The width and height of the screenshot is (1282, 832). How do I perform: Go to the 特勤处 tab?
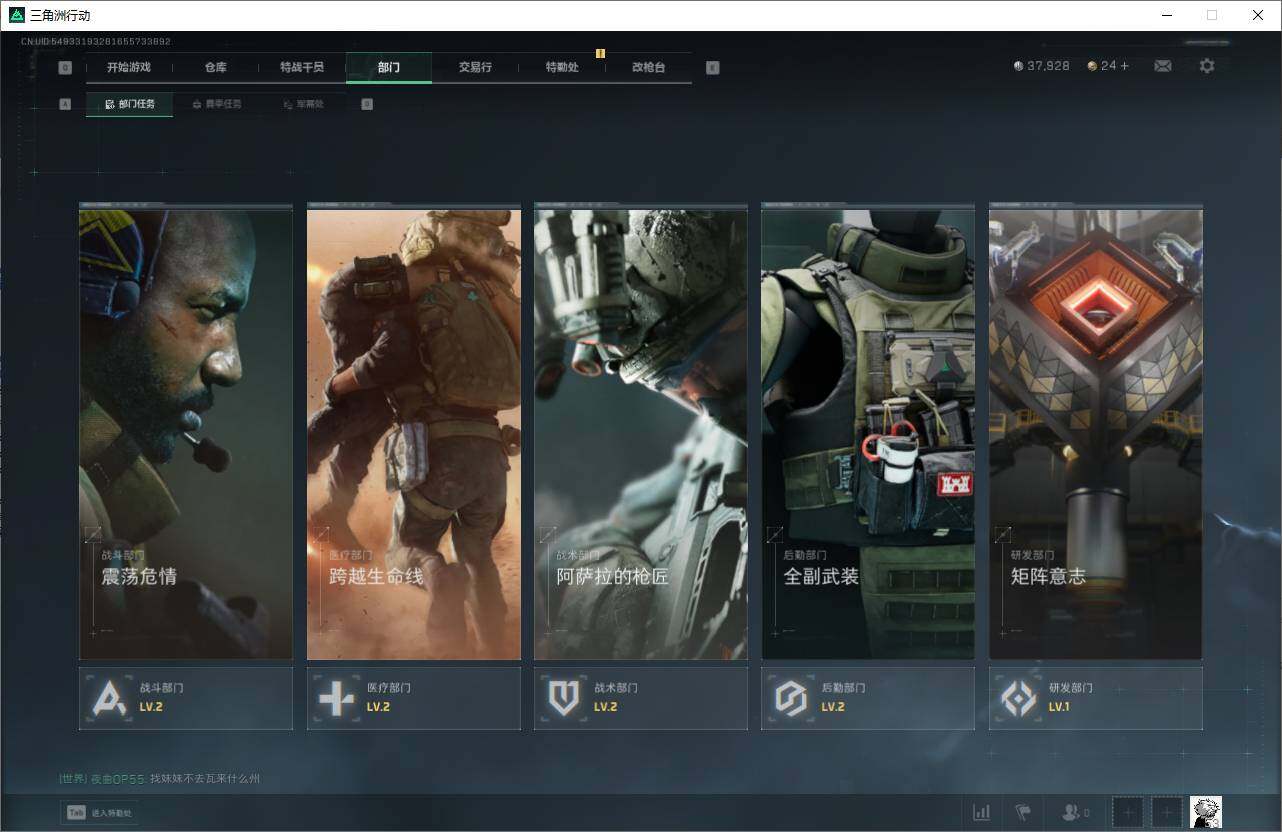[x=561, y=67]
